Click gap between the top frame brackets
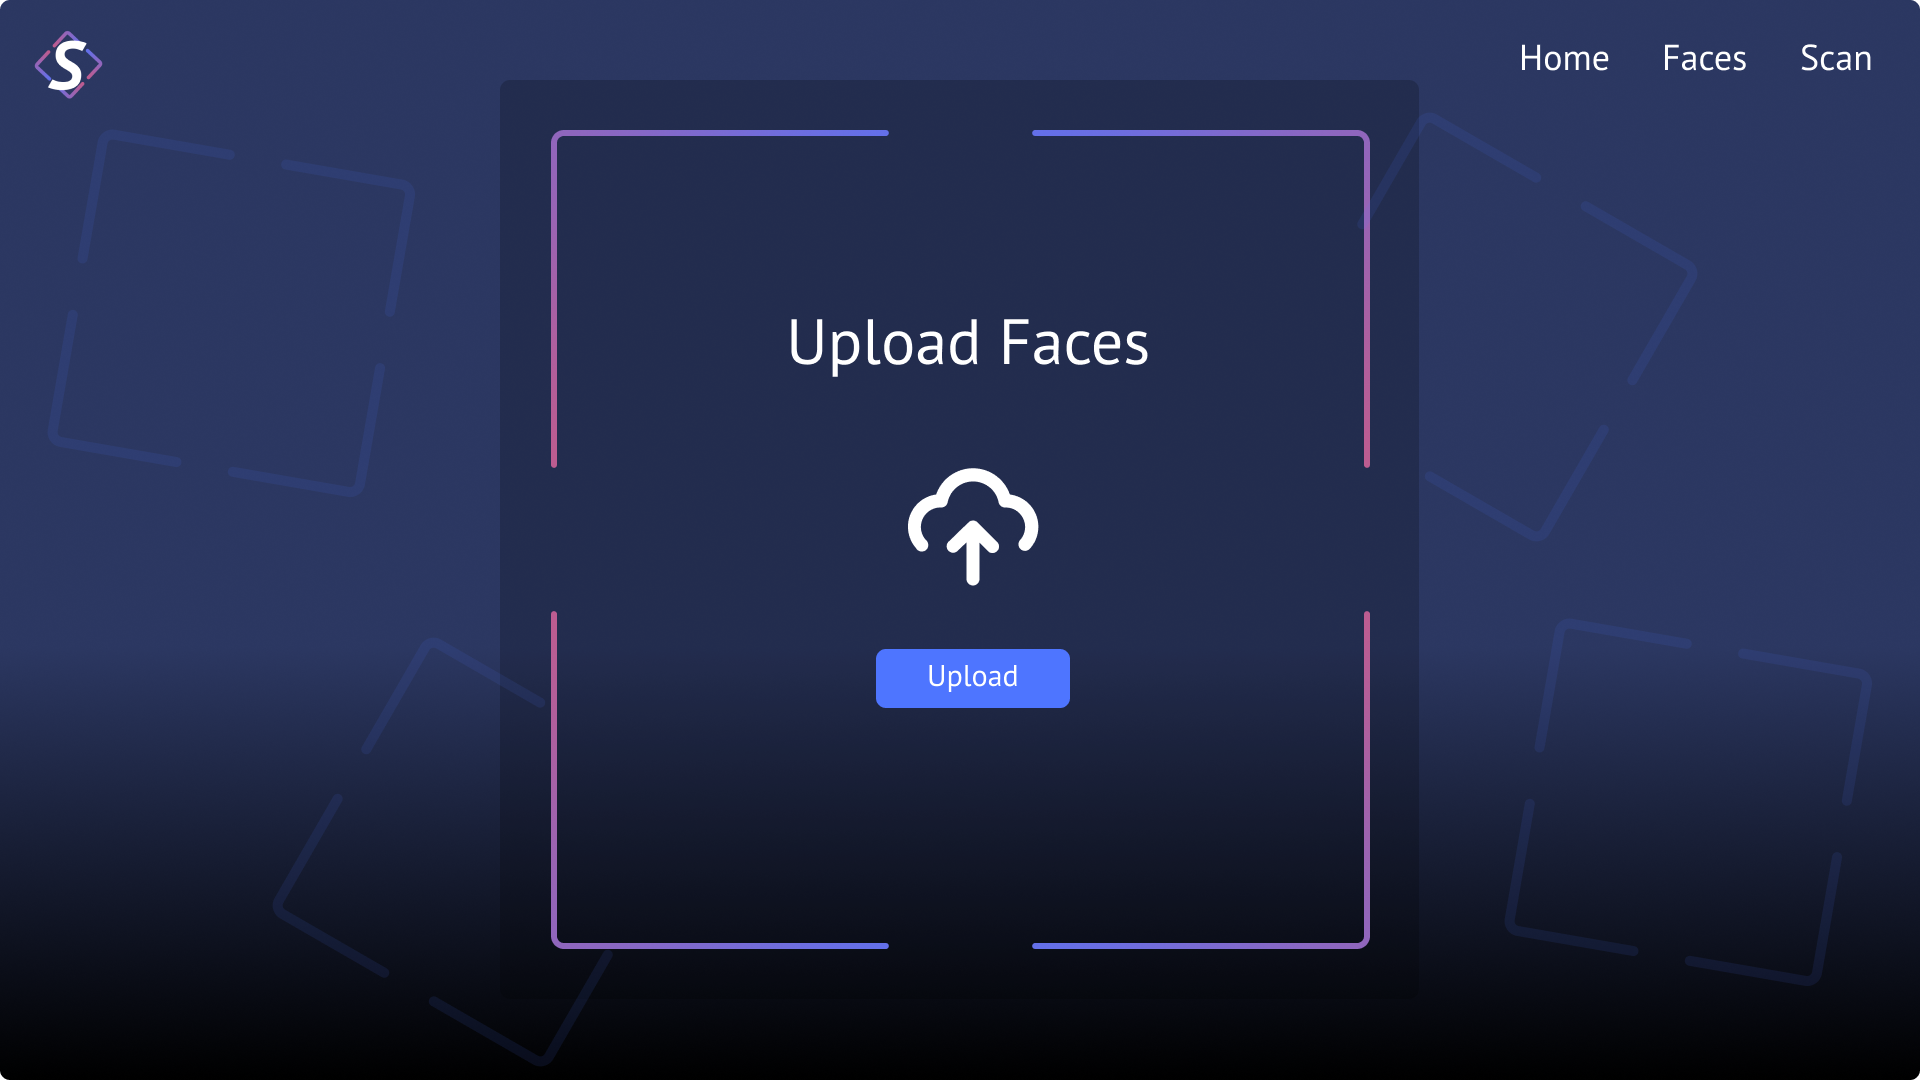Viewport: 1920px width, 1080px height. point(960,132)
